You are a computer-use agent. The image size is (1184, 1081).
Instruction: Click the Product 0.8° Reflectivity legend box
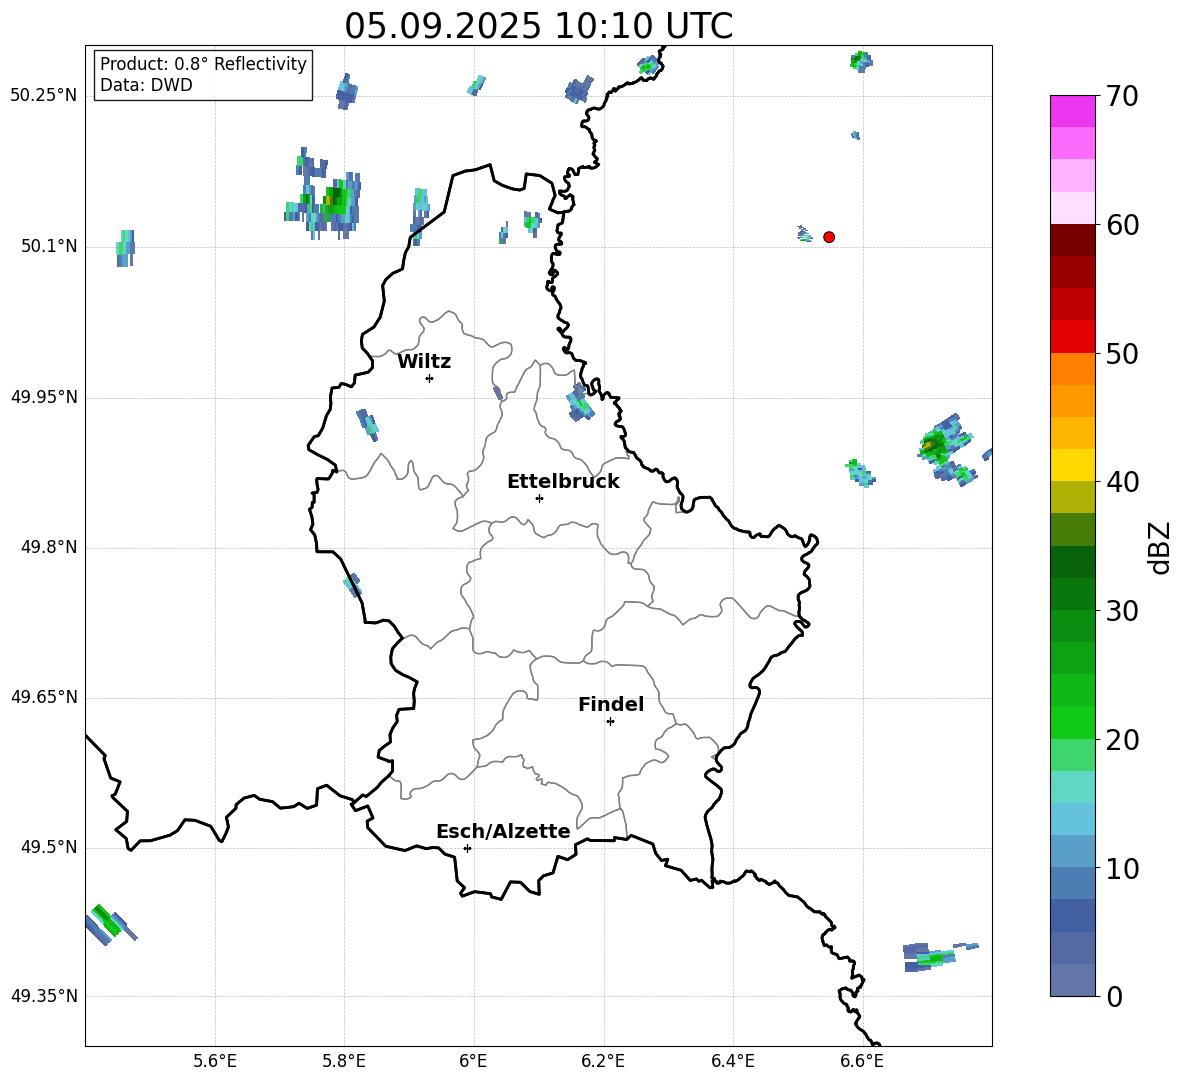(x=203, y=75)
